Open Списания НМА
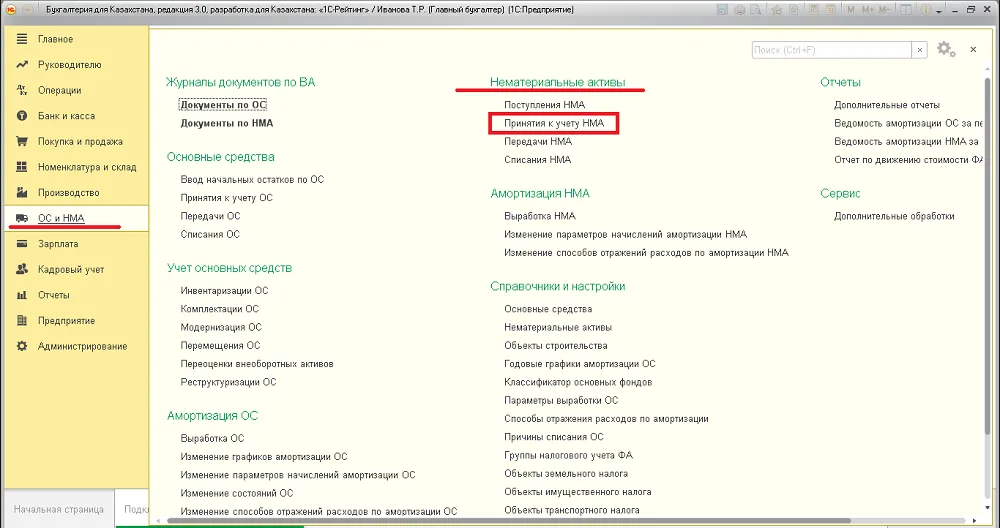 [537, 160]
